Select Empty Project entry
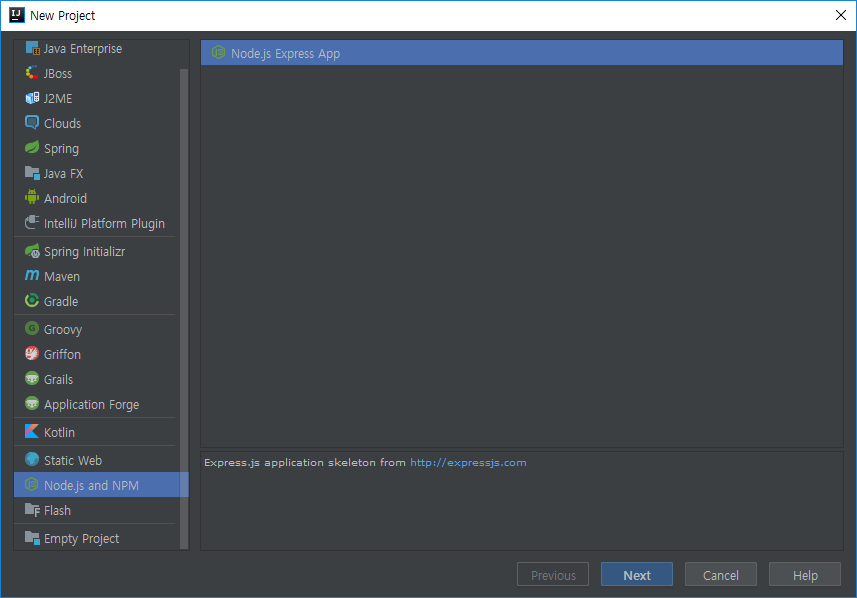857x598 pixels. click(81, 538)
